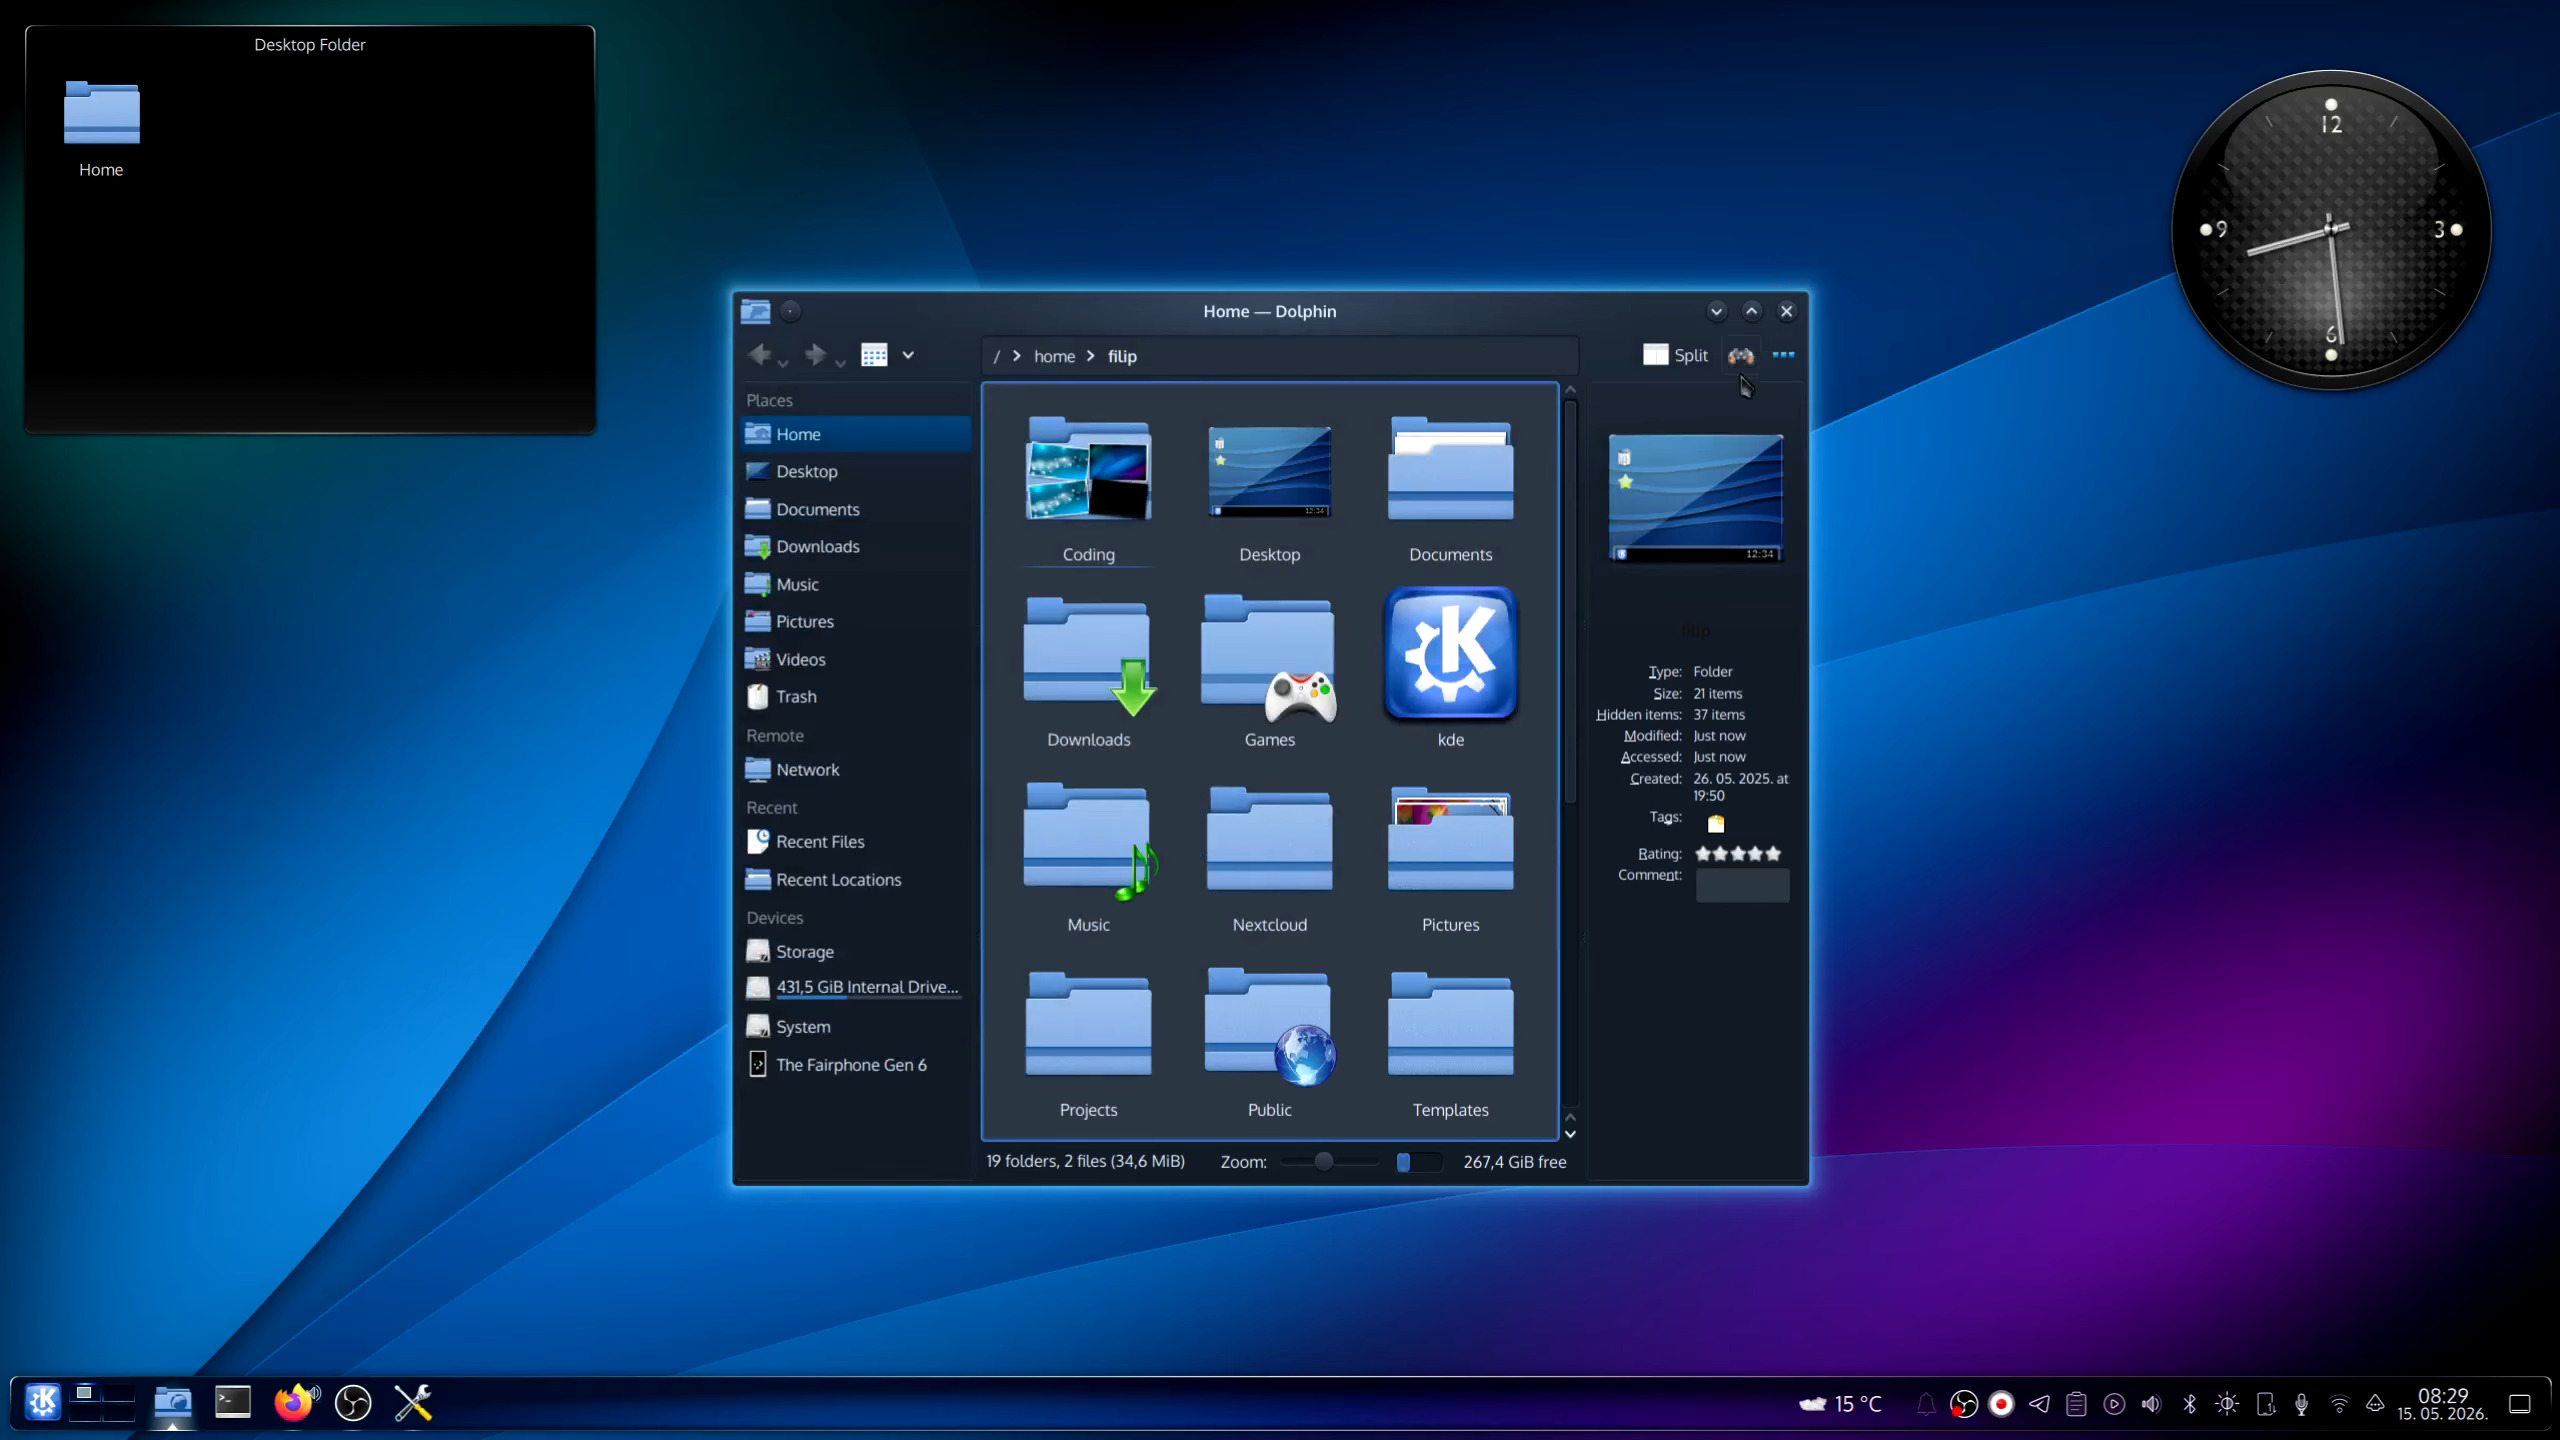This screenshot has width=2560, height=1440.
Task: Open the chevron after root in breadcrumb
Action: click(x=1016, y=356)
